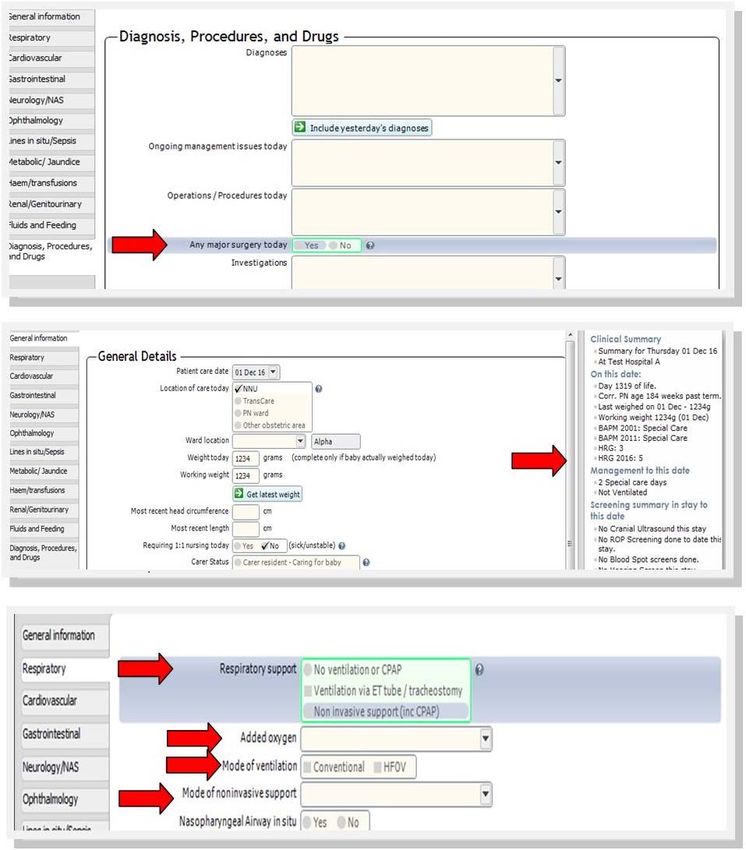Click Most recent head circumference field
The image size is (746, 850).
point(246,512)
